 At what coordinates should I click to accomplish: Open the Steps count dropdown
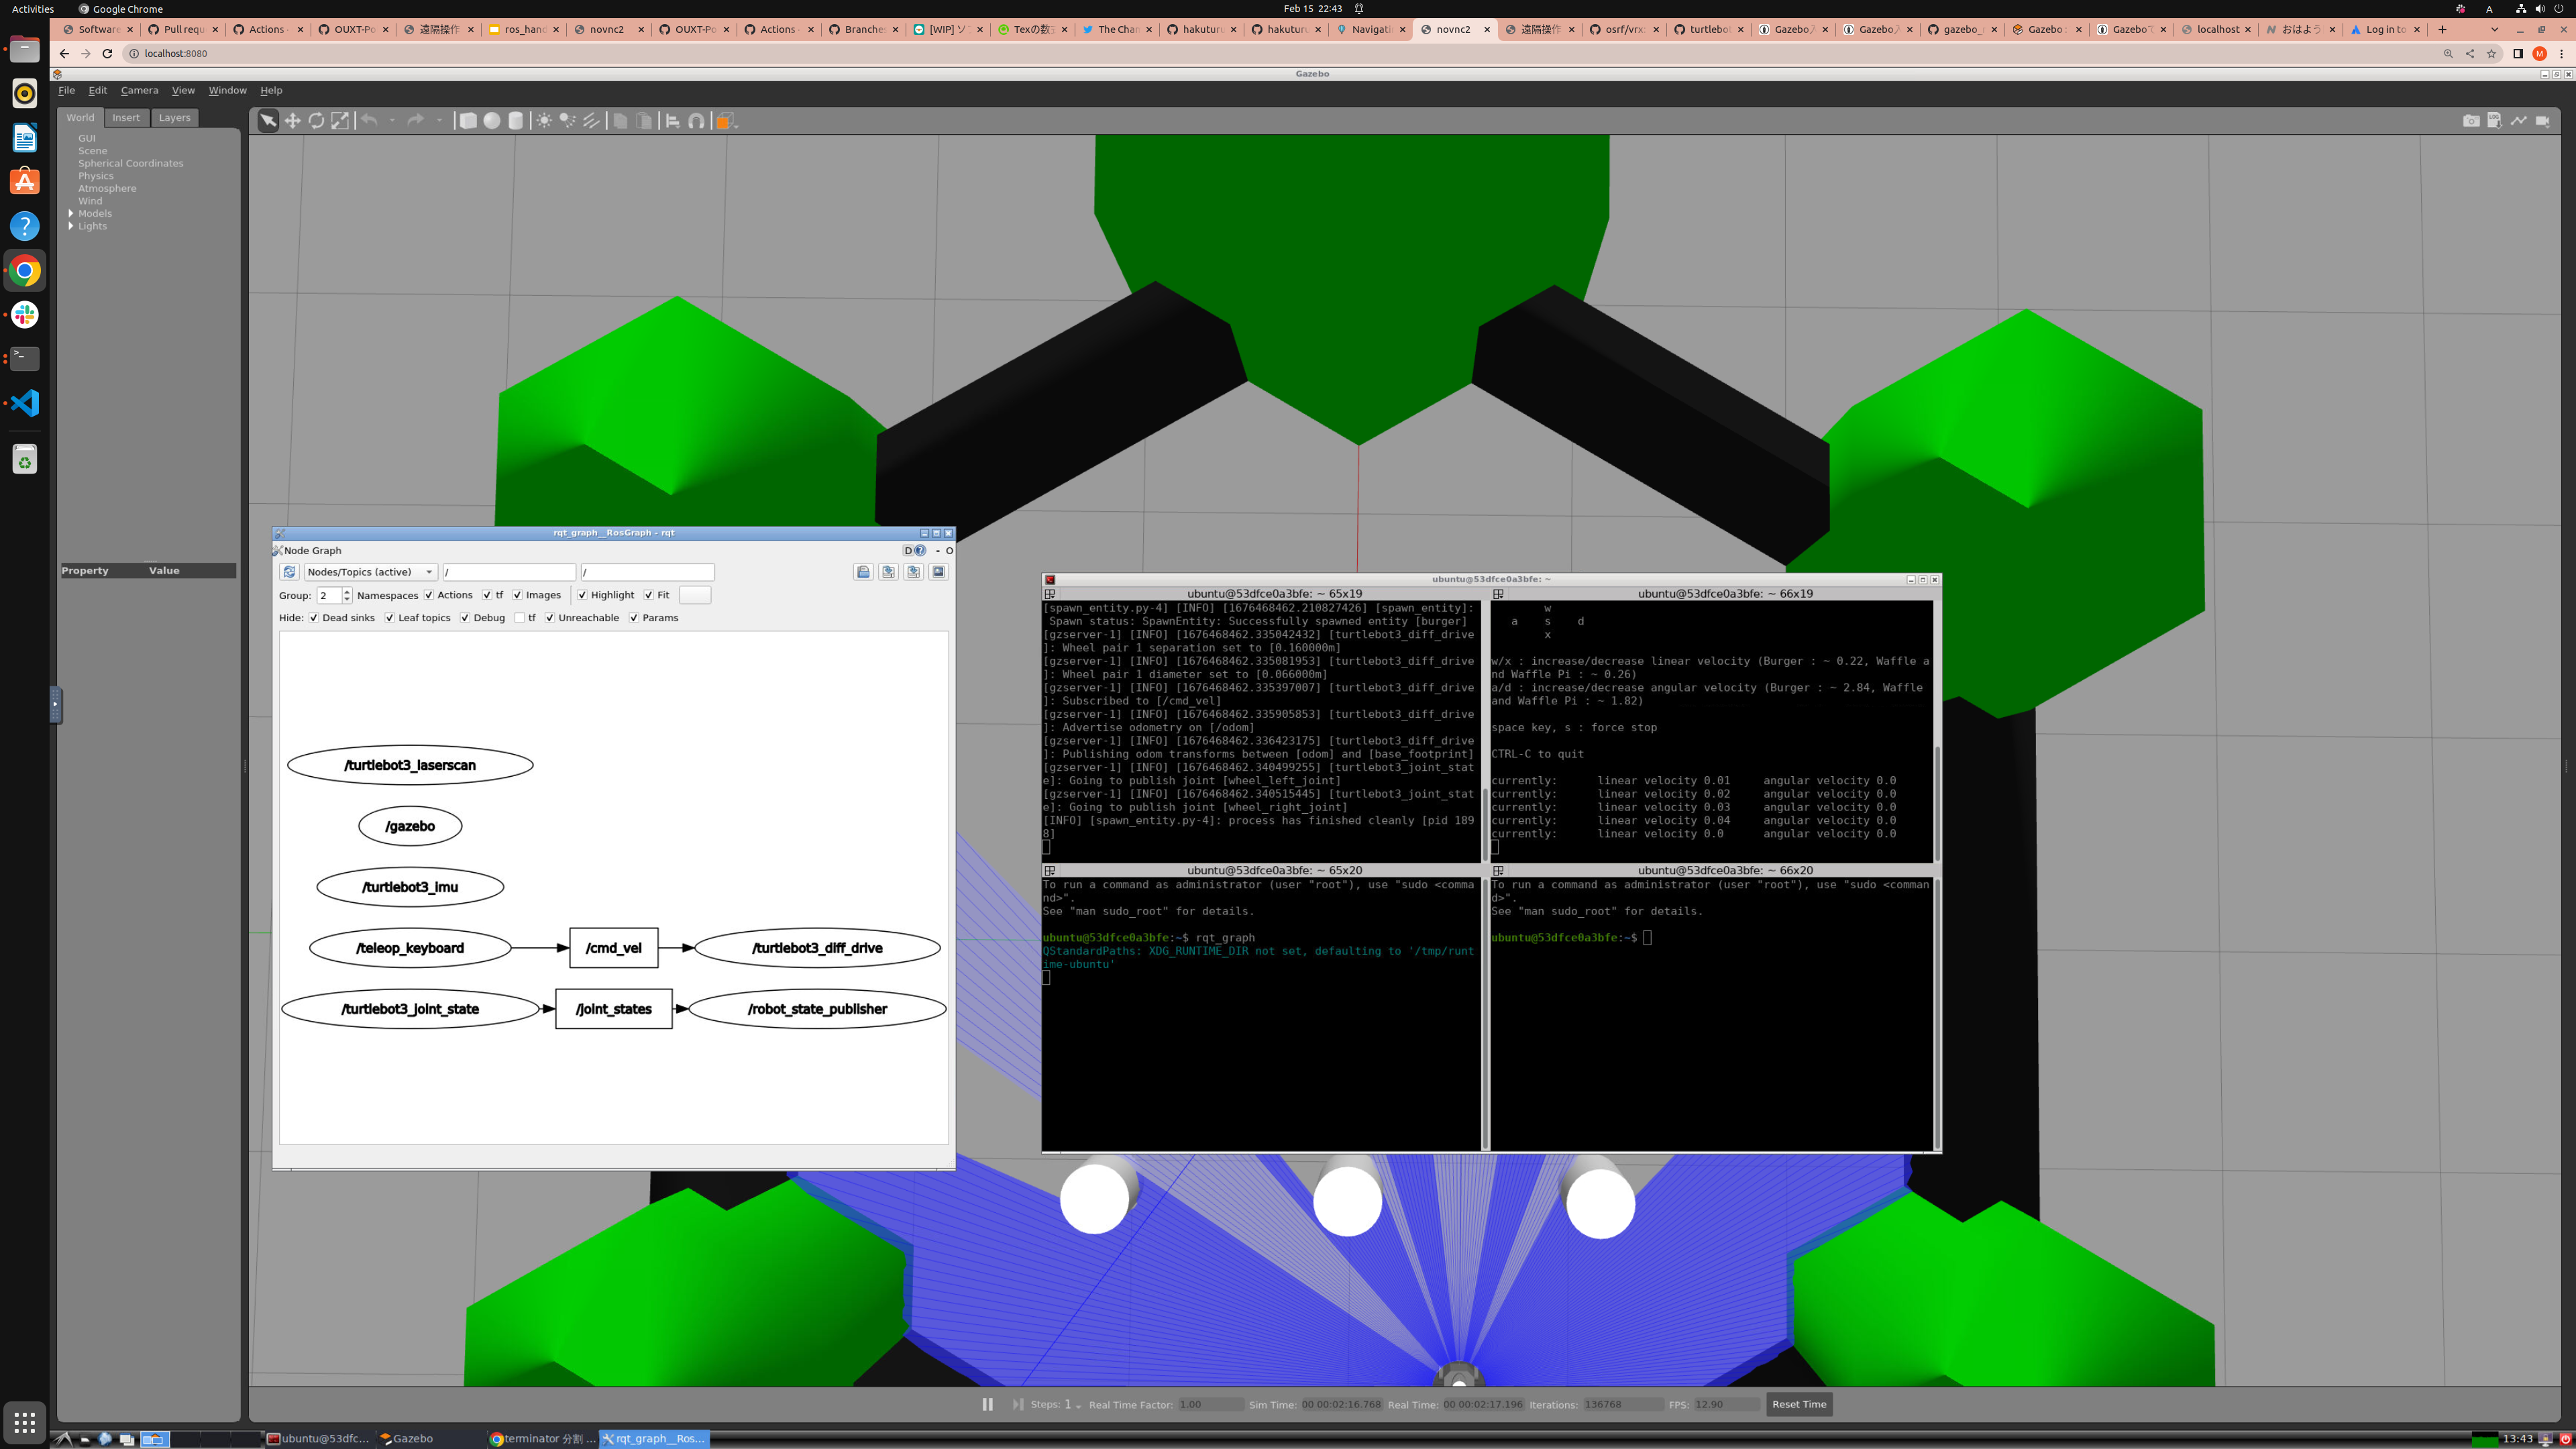tap(1078, 1406)
